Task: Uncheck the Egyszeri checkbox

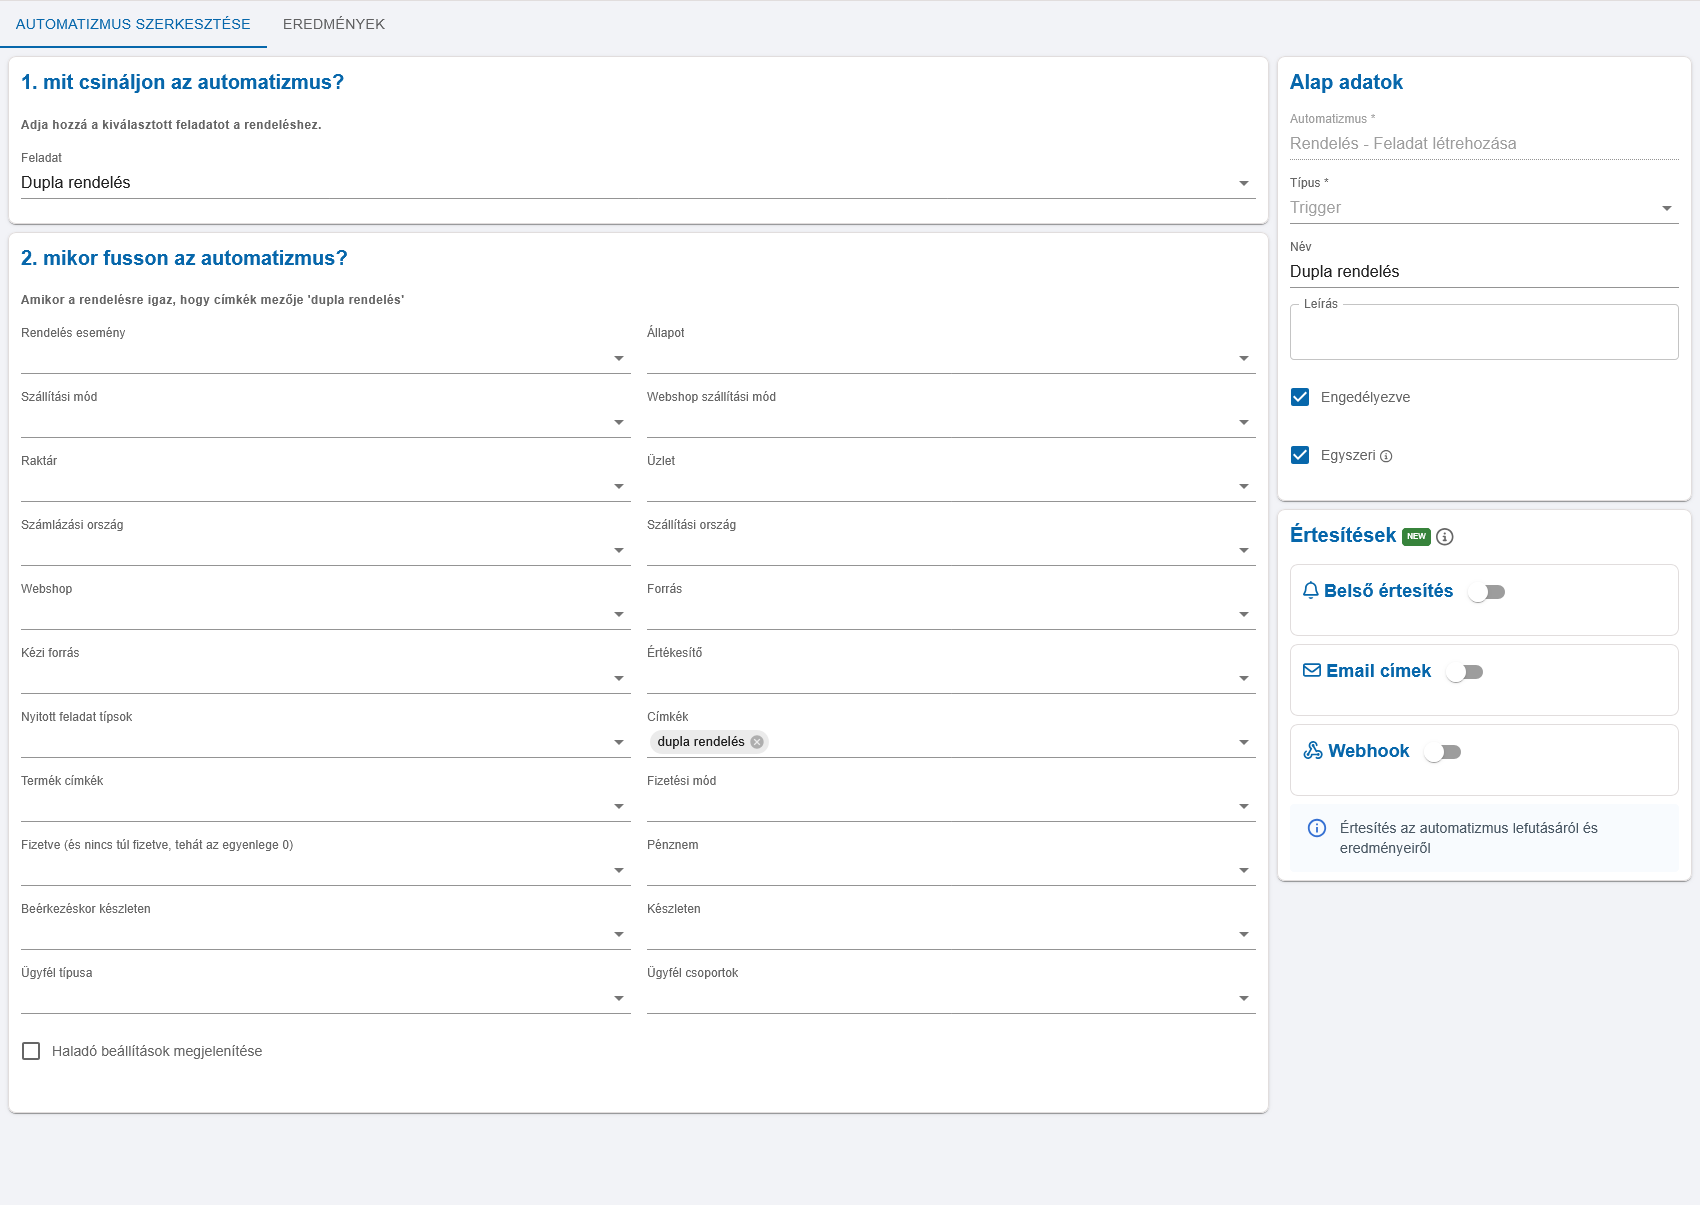Action: [1300, 455]
